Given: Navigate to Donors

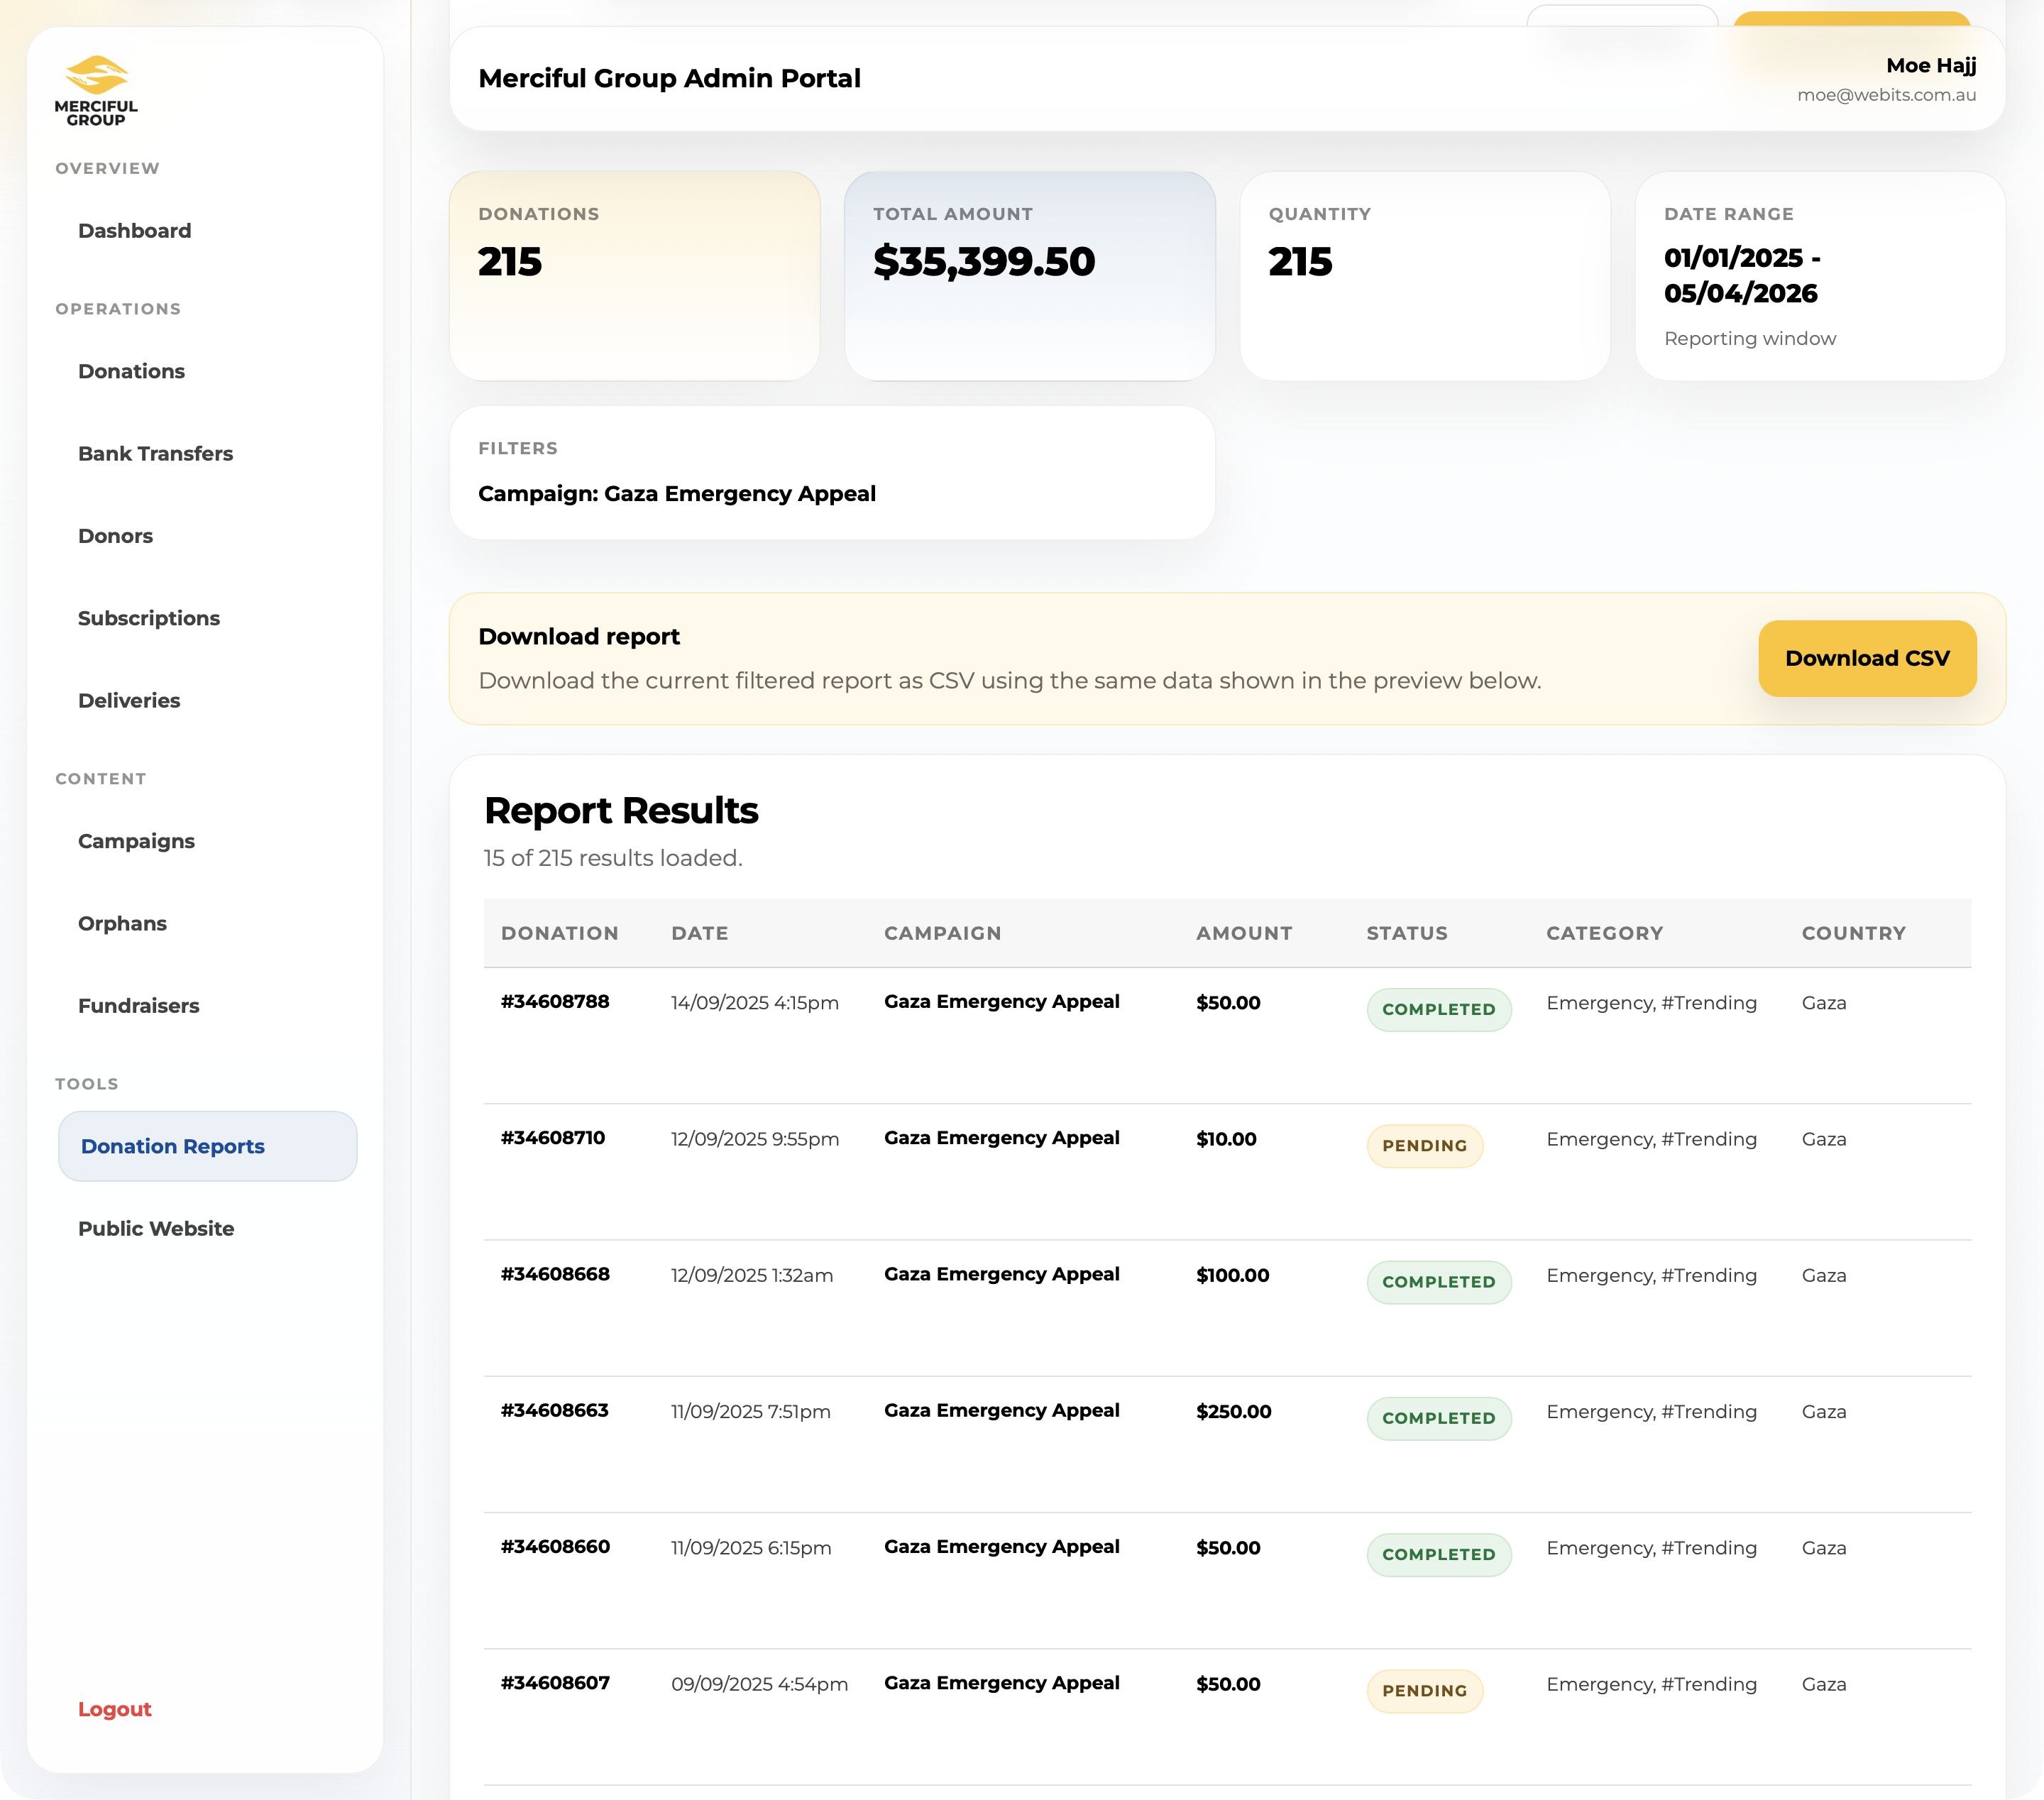Looking at the screenshot, I should click(x=115, y=536).
